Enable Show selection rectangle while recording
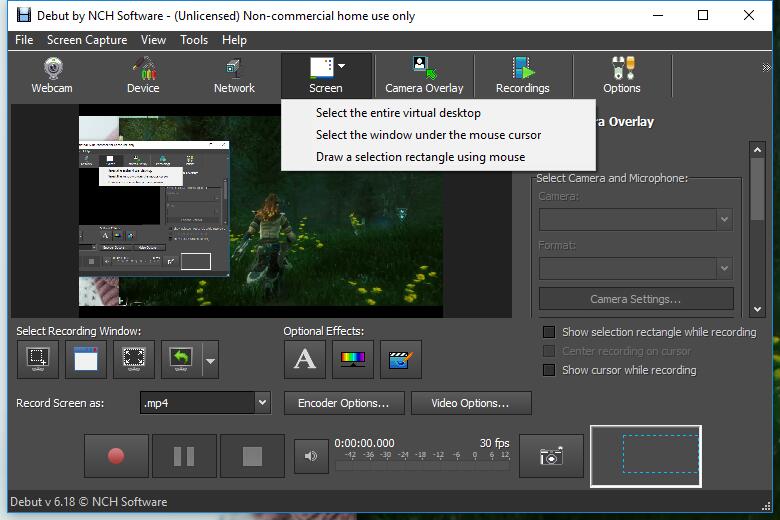The height and width of the screenshot is (520, 780). 548,332
